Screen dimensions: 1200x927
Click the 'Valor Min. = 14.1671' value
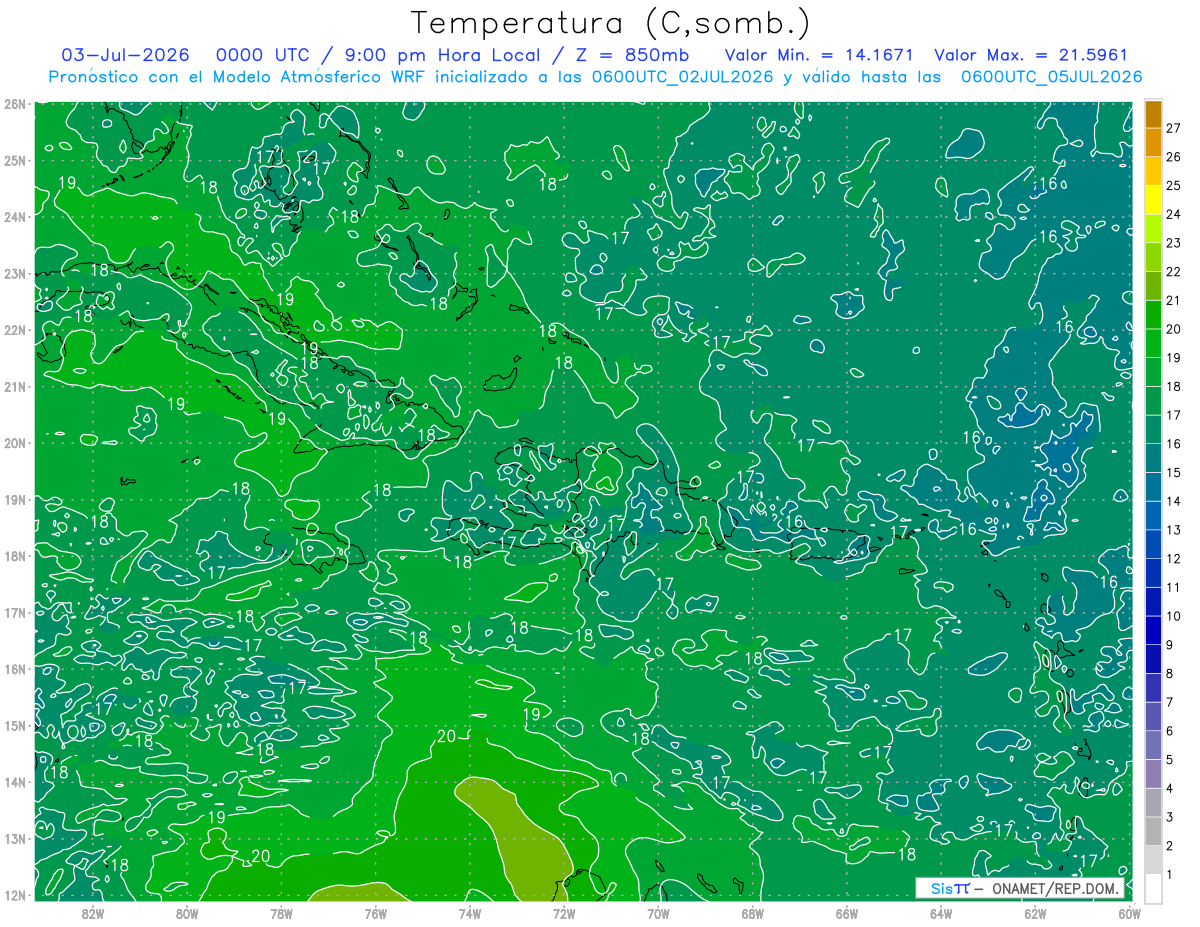[819, 55]
